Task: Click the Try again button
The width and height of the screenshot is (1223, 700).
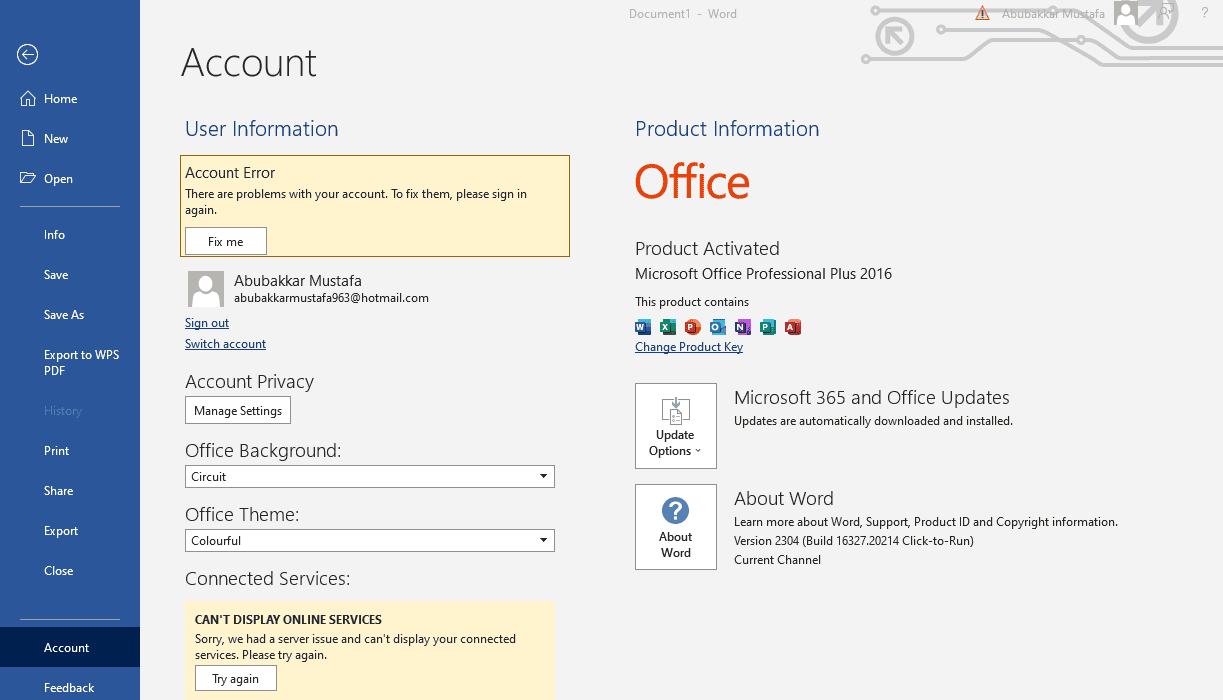Action: click(x=236, y=679)
